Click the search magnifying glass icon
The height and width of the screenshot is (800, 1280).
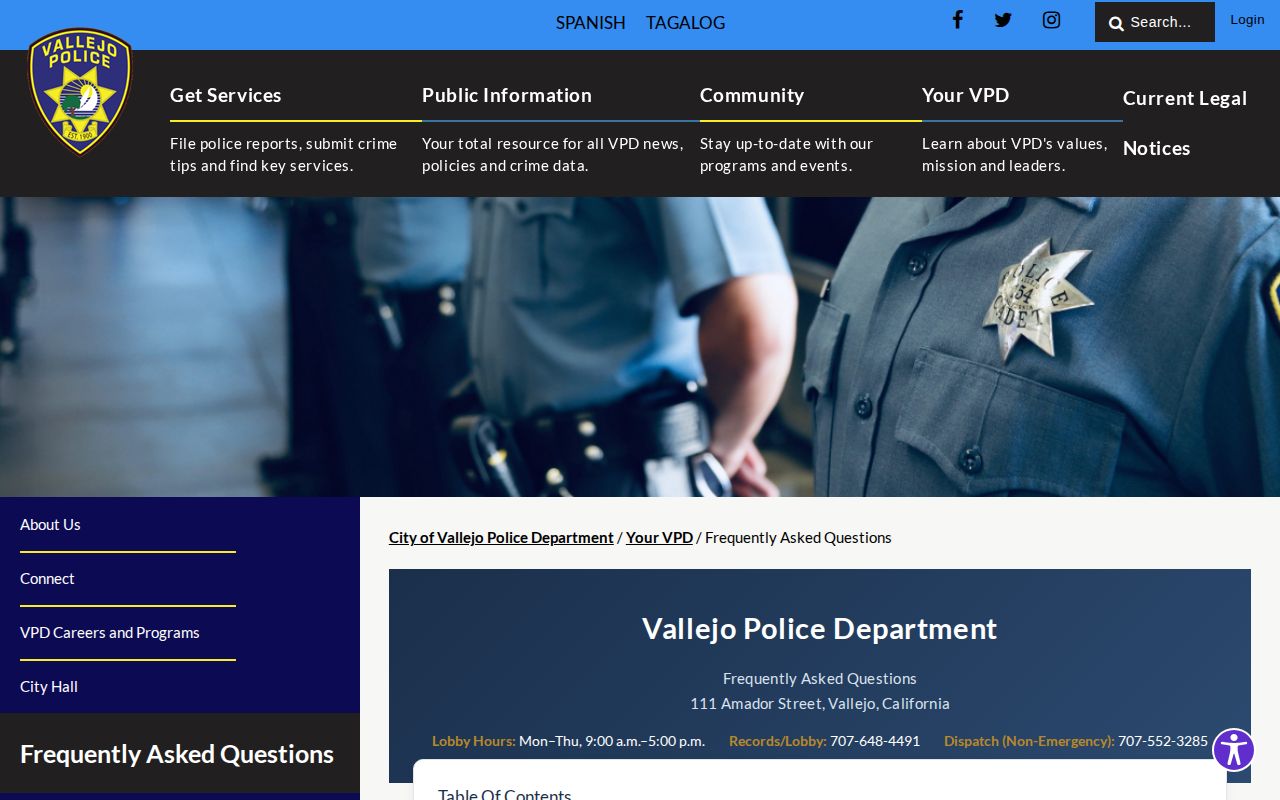(1116, 23)
